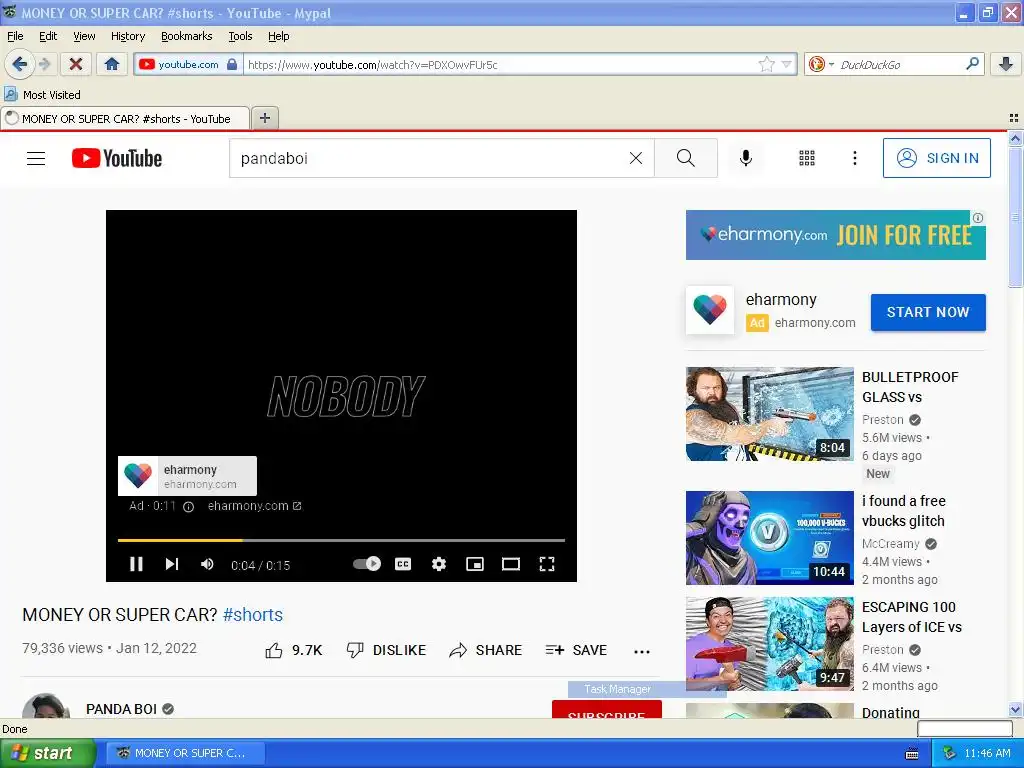Click the DISLIKE thumbs down button
The image size is (1024, 768).
(386, 650)
